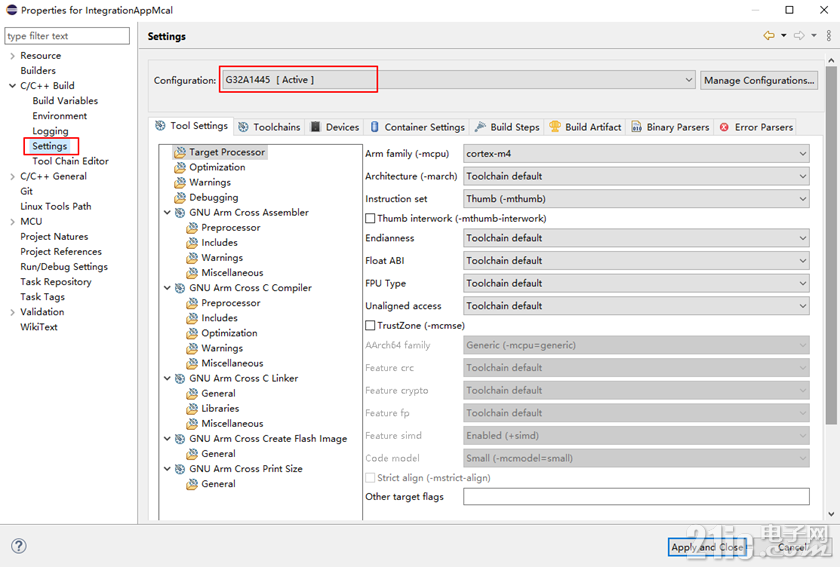Click Apply and Close button
The image size is (840, 567).
[x=707, y=547]
